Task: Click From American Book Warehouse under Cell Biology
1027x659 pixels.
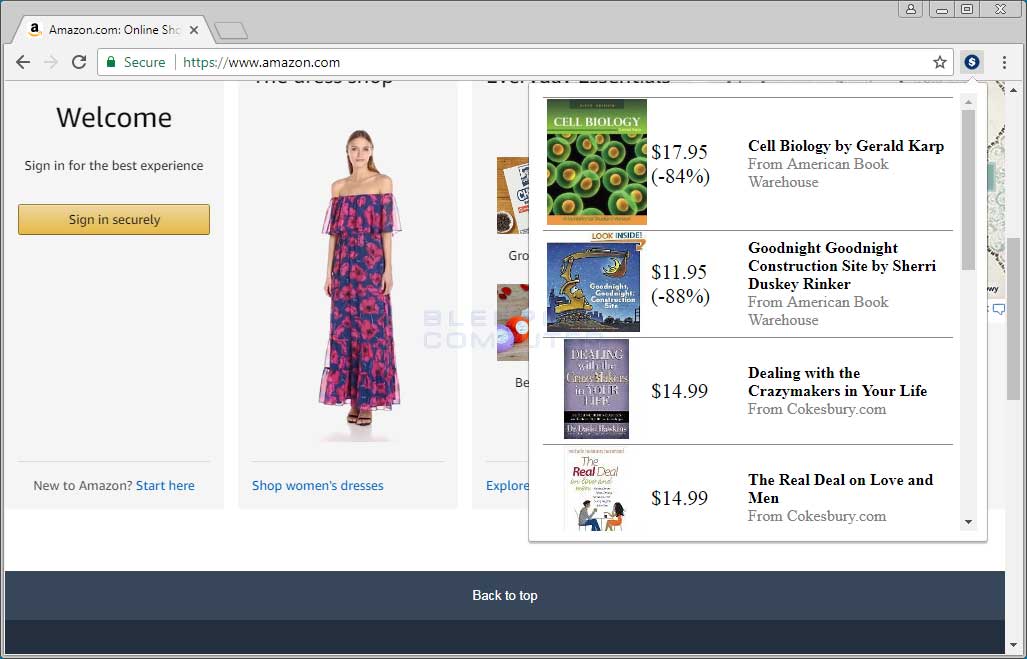Action: tap(818, 173)
